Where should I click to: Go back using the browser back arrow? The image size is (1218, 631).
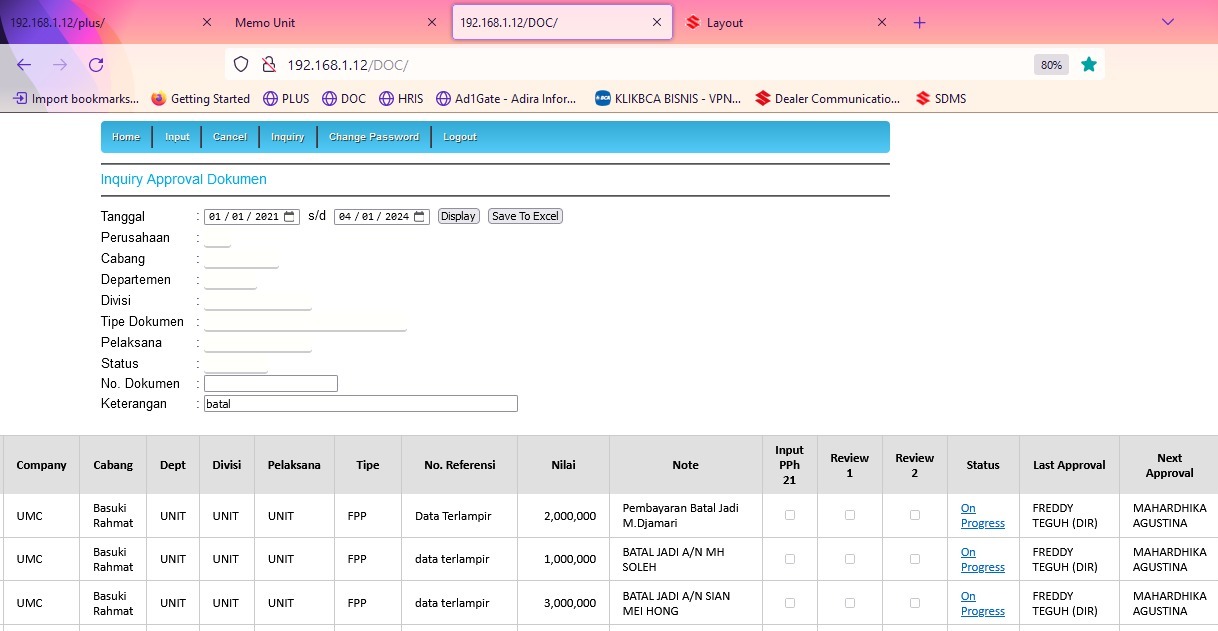click(x=24, y=65)
